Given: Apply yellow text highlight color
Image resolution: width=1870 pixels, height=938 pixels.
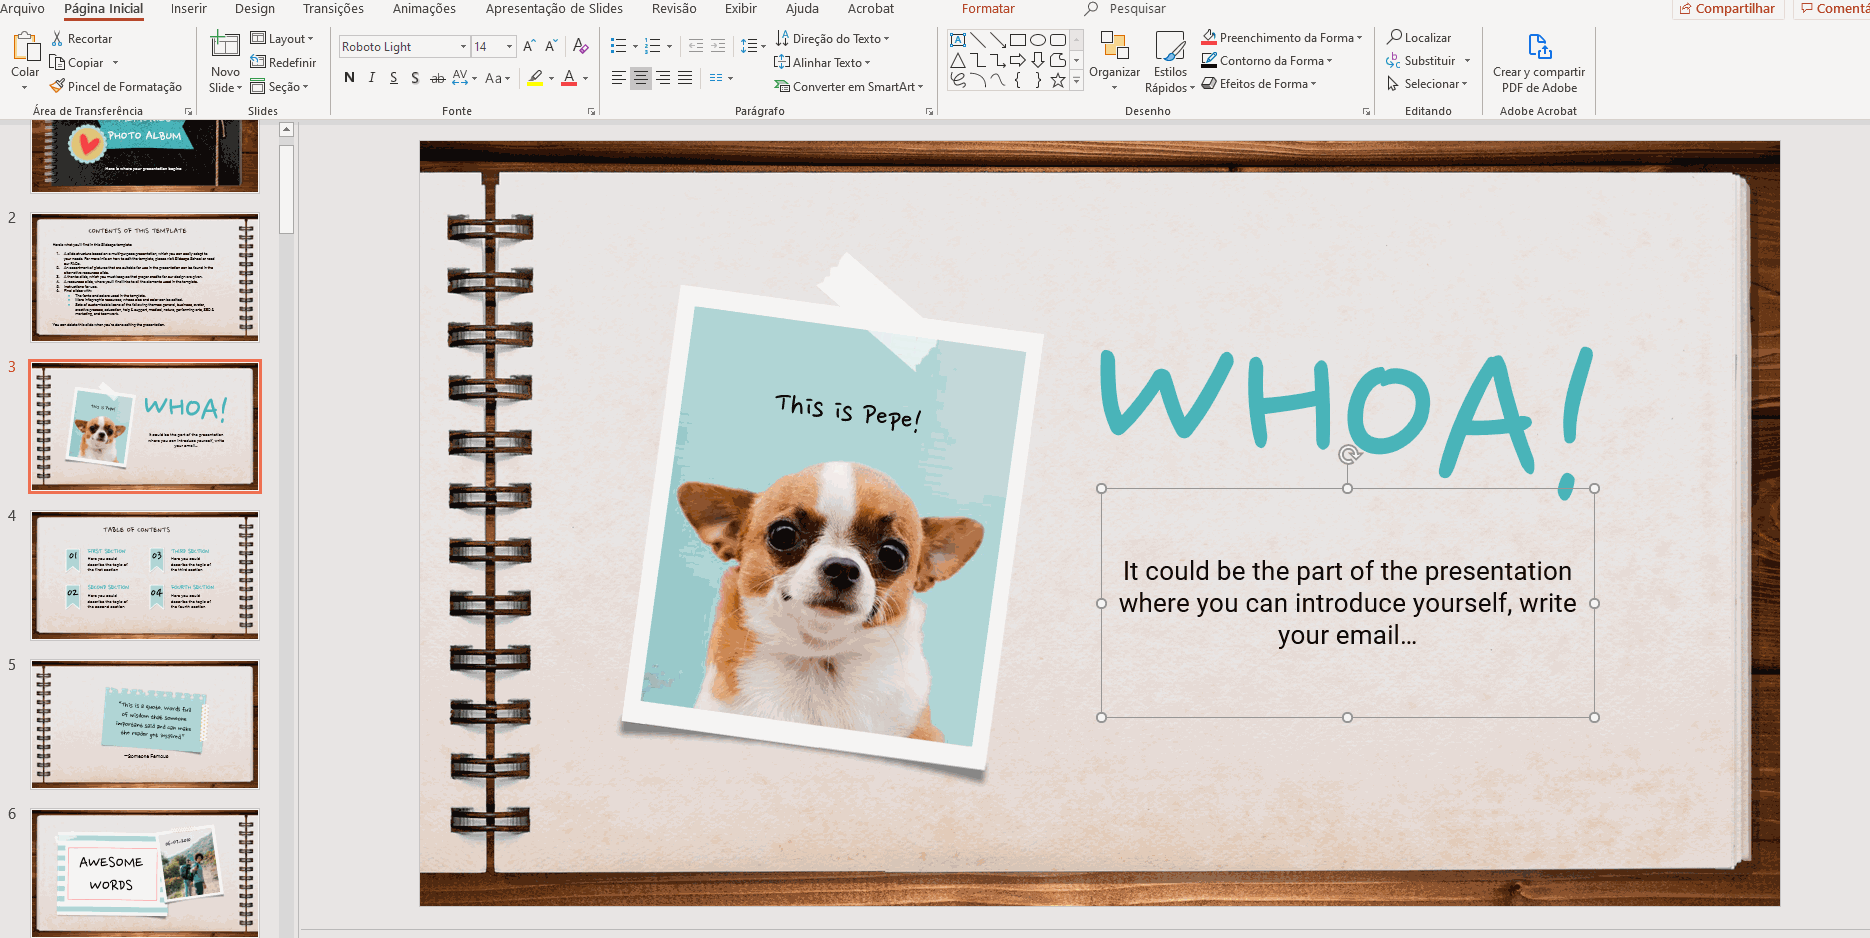Looking at the screenshot, I should coord(536,77).
